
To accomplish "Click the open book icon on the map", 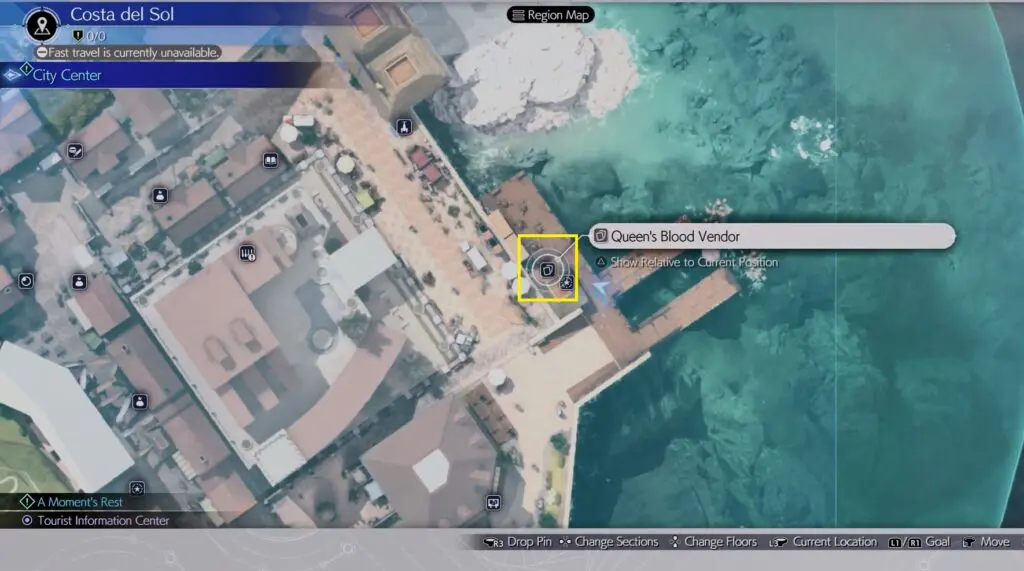I will click(269, 160).
